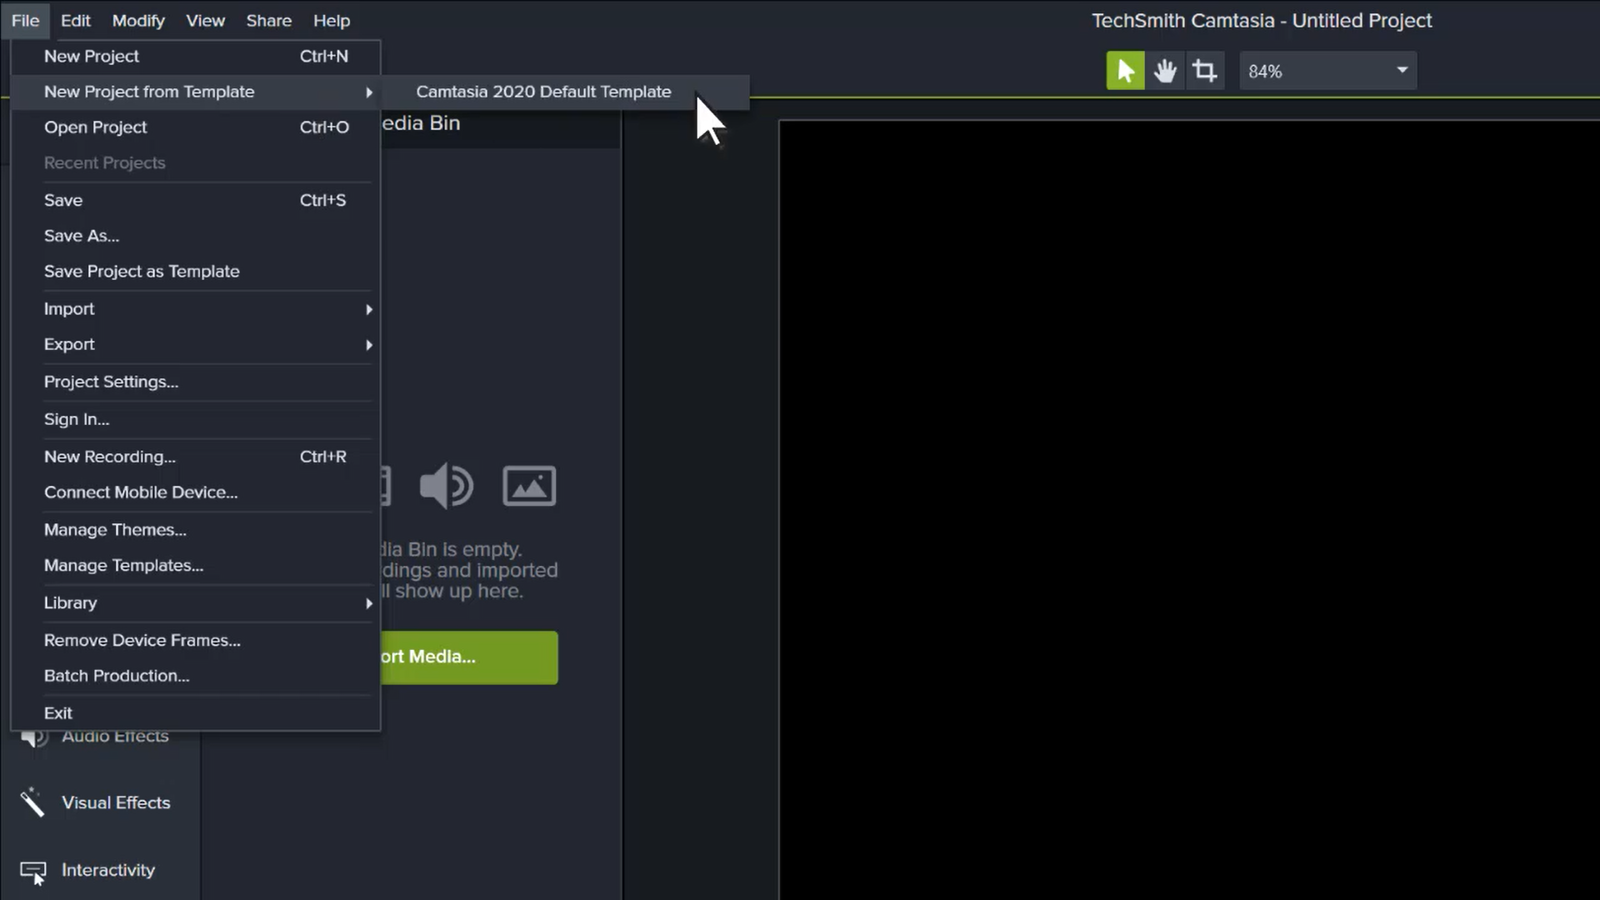Open Project Settings... dialog
This screenshot has height=900, width=1600.
[196, 382]
